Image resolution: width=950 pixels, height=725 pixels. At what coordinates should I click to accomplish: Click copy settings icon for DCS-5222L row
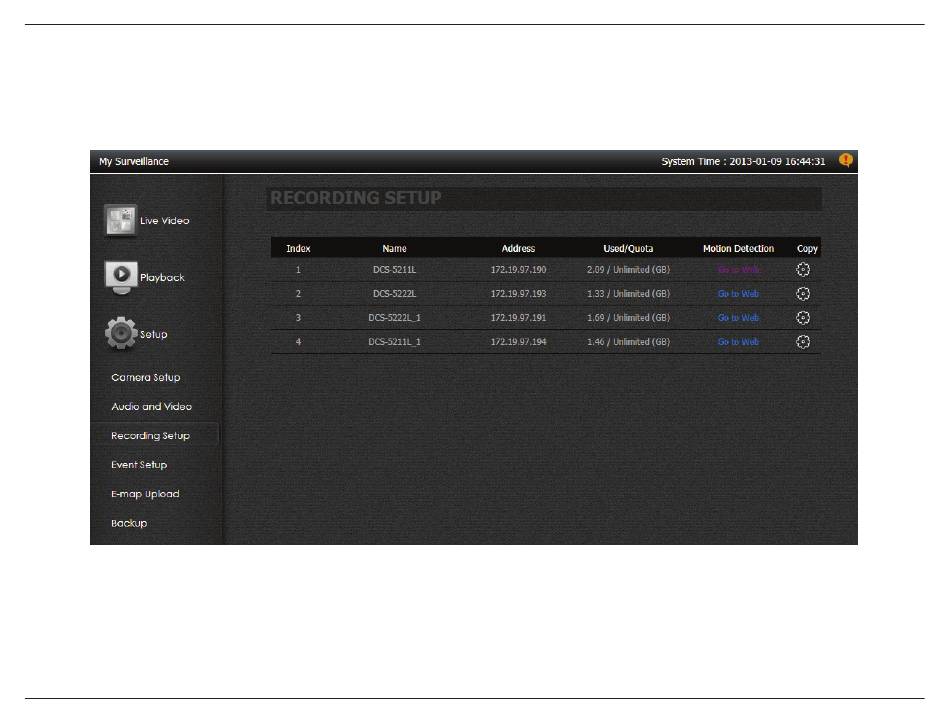point(803,294)
